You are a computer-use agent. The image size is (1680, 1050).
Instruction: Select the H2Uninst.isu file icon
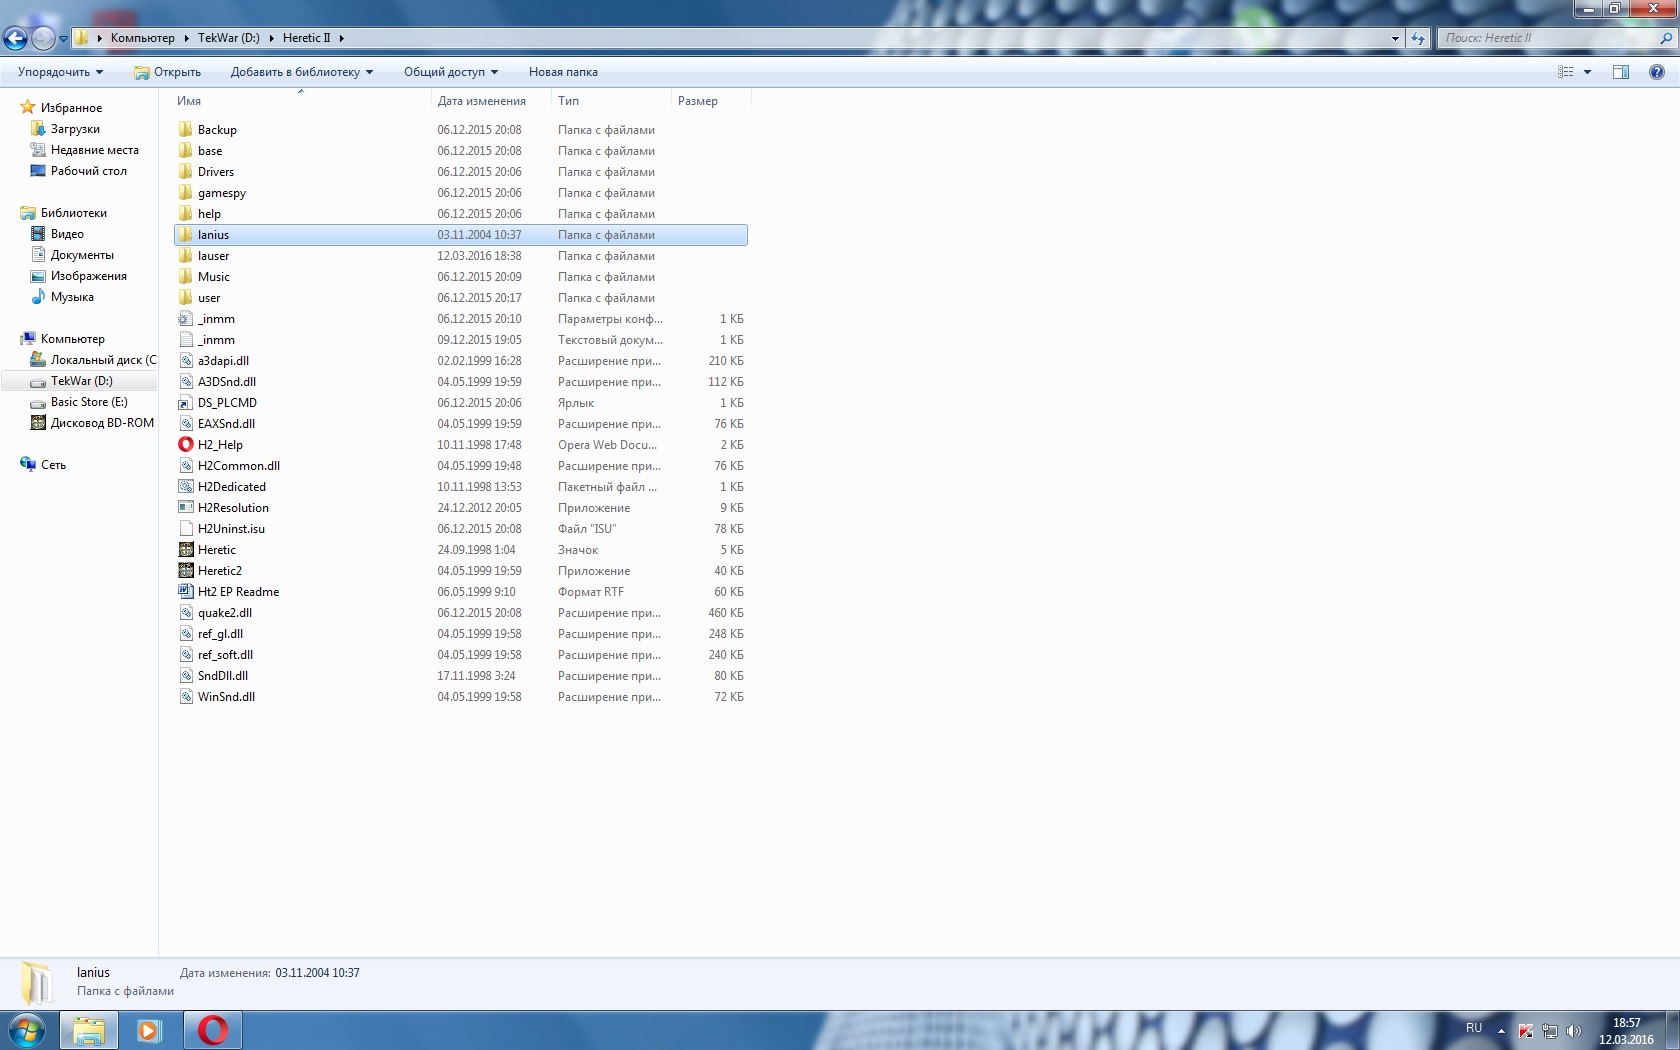pyautogui.click(x=186, y=529)
